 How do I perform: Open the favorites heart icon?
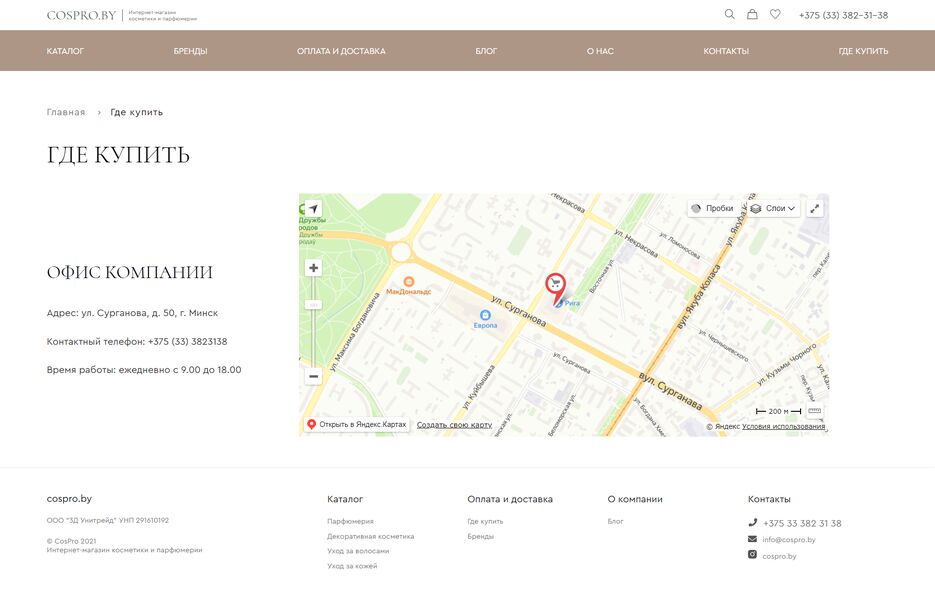pos(775,15)
